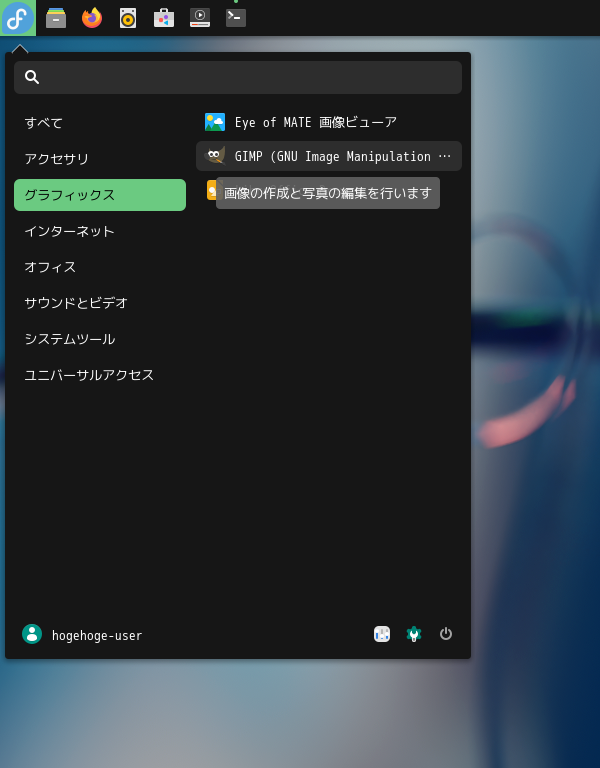This screenshot has width=600, height=768.
Task: Focus the menu search field
Action: coord(238,77)
